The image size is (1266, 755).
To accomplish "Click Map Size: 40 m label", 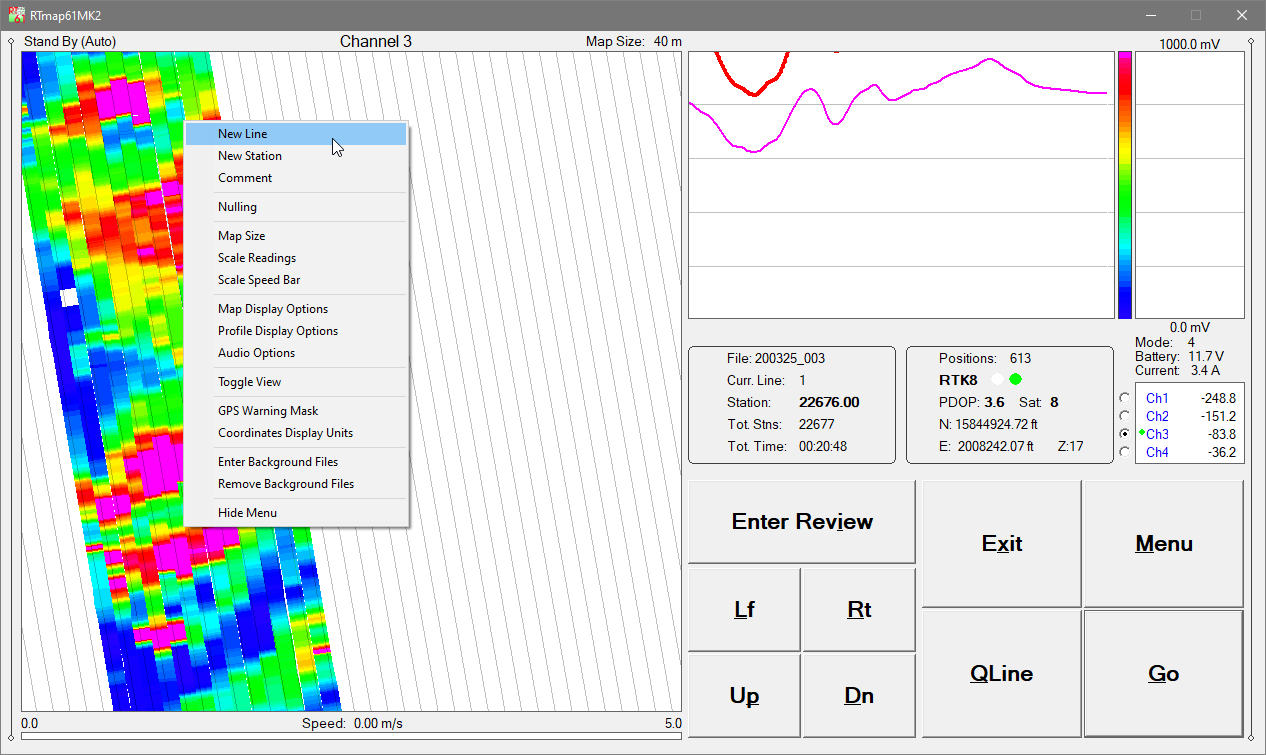I will [x=634, y=41].
